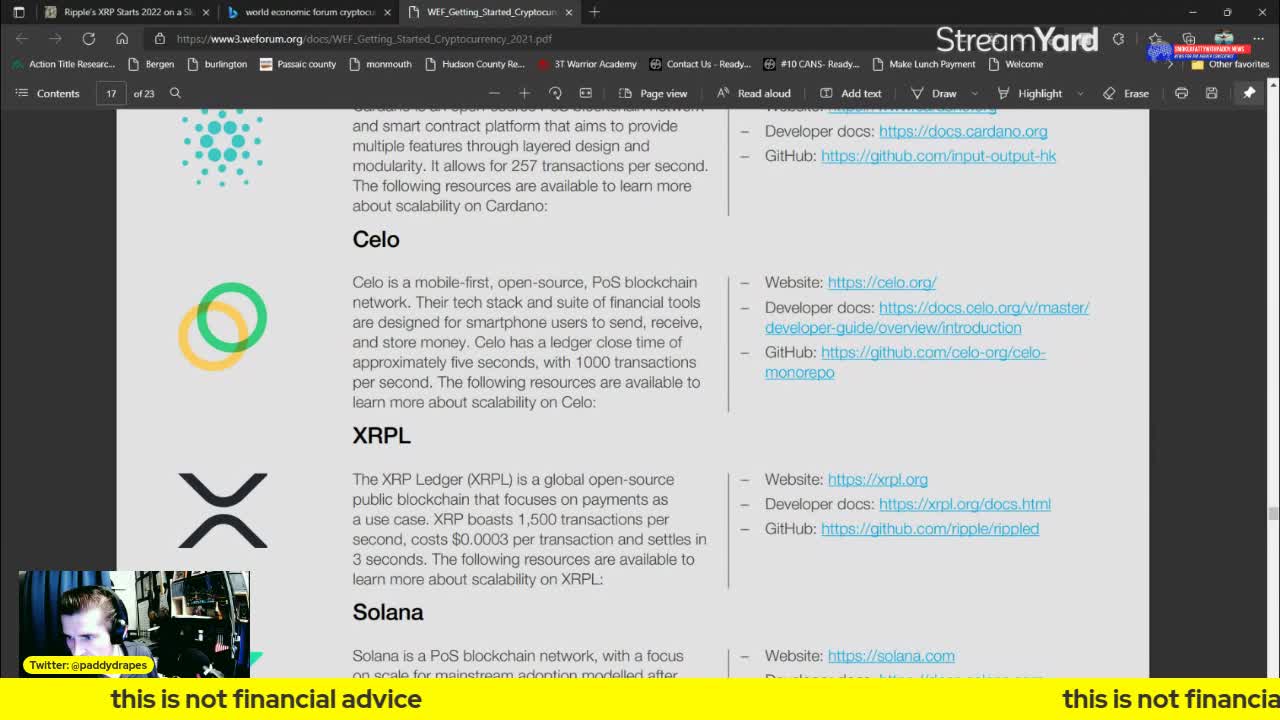Viewport: 1280px width, 720px height.
Task: Open the xrpl.org/docs.html link
Action: pos(965,505)
